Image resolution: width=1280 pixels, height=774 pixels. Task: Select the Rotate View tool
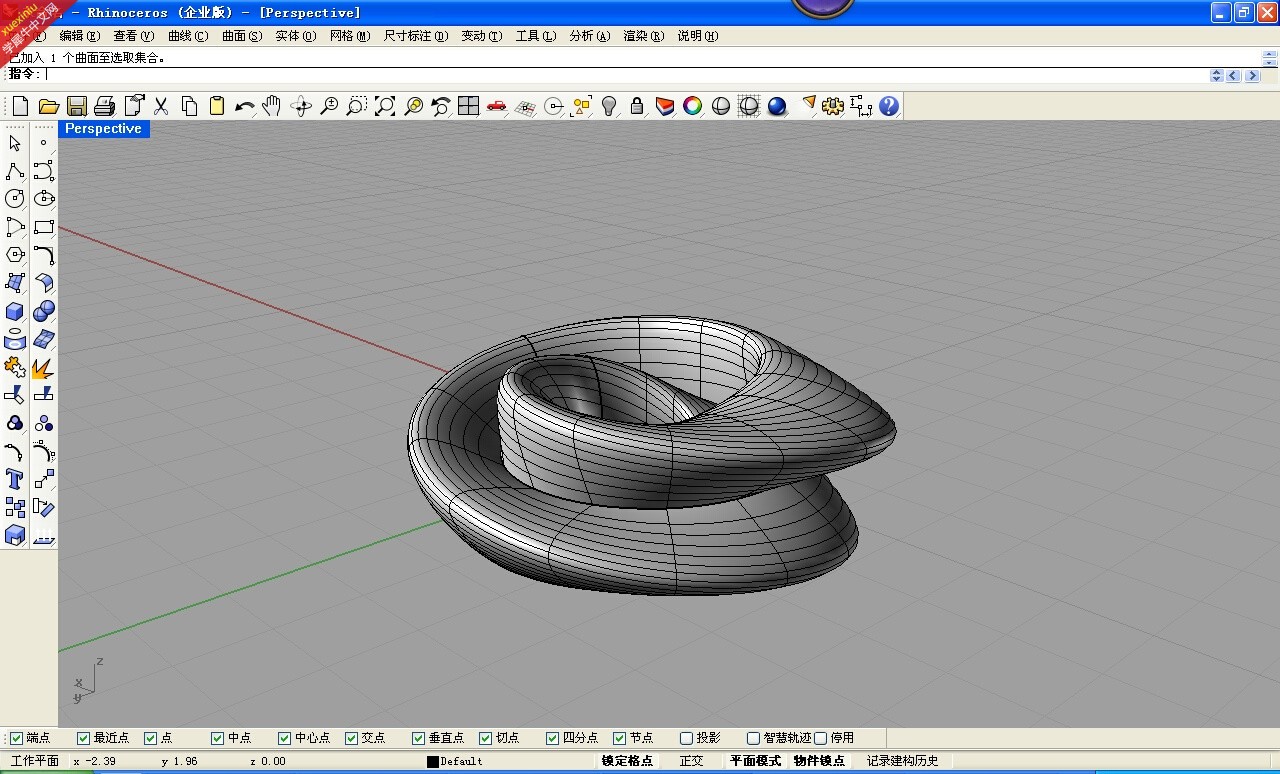301,106
